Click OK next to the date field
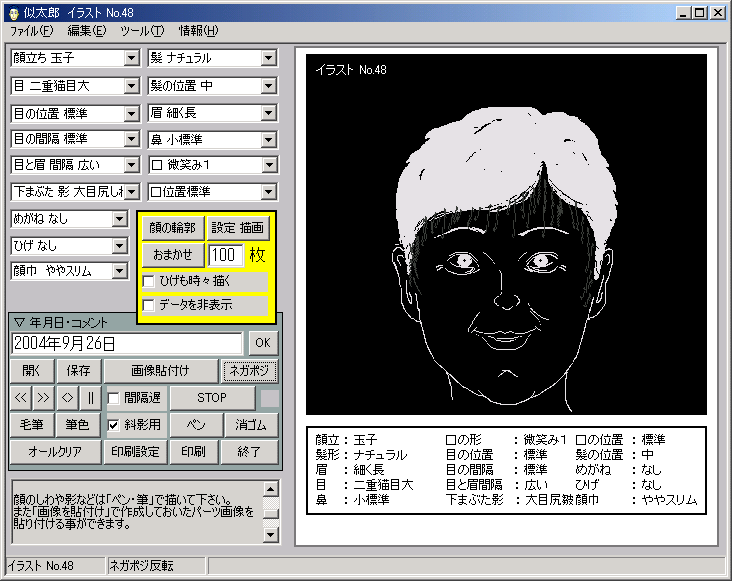The width and height of the screenshot is (732, 581). point(263,343)
